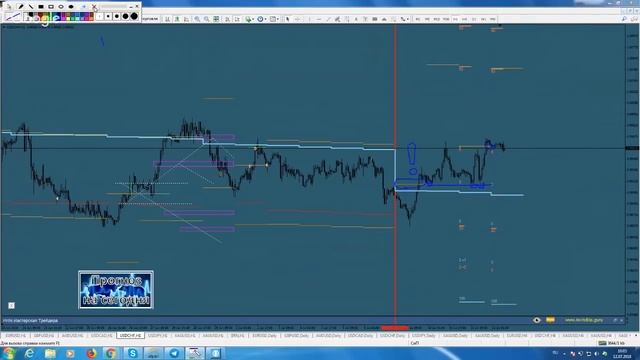Click the 'Прогноз на сегодня' banner image
This screenshot has width=640, height=360.
coord(116,290)
